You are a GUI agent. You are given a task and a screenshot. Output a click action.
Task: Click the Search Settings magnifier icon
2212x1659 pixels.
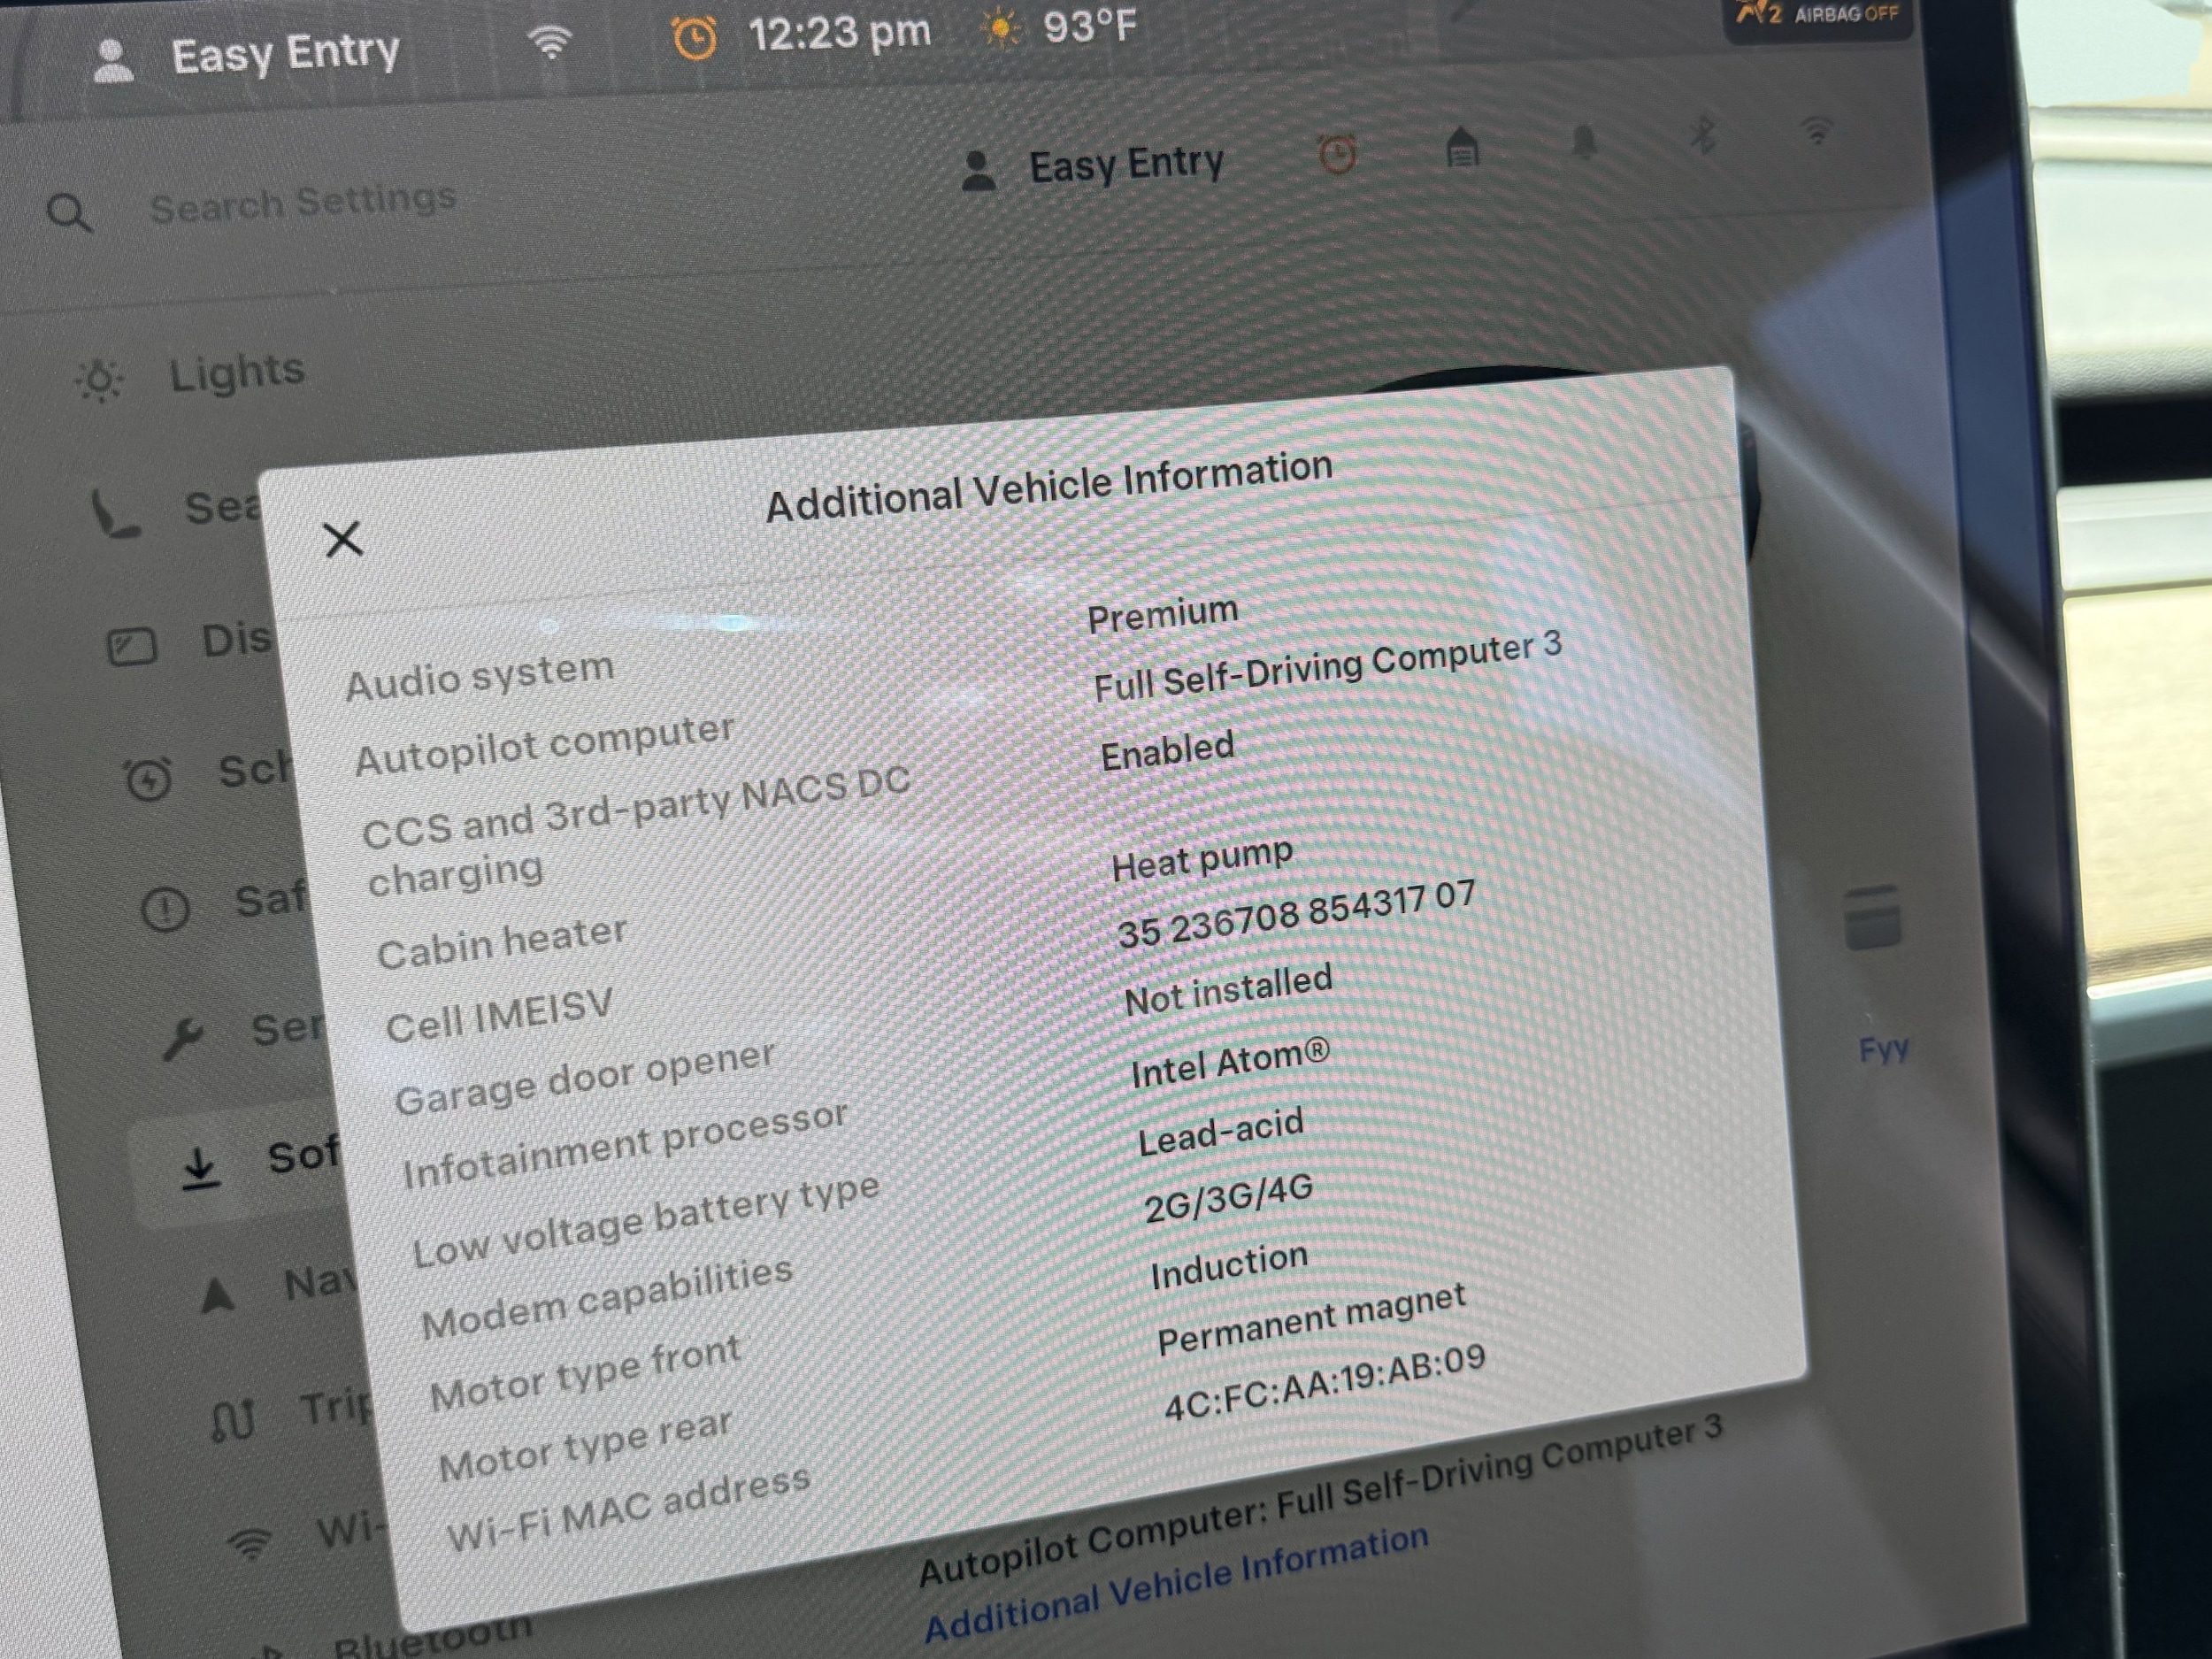click(x=69, y=212)
